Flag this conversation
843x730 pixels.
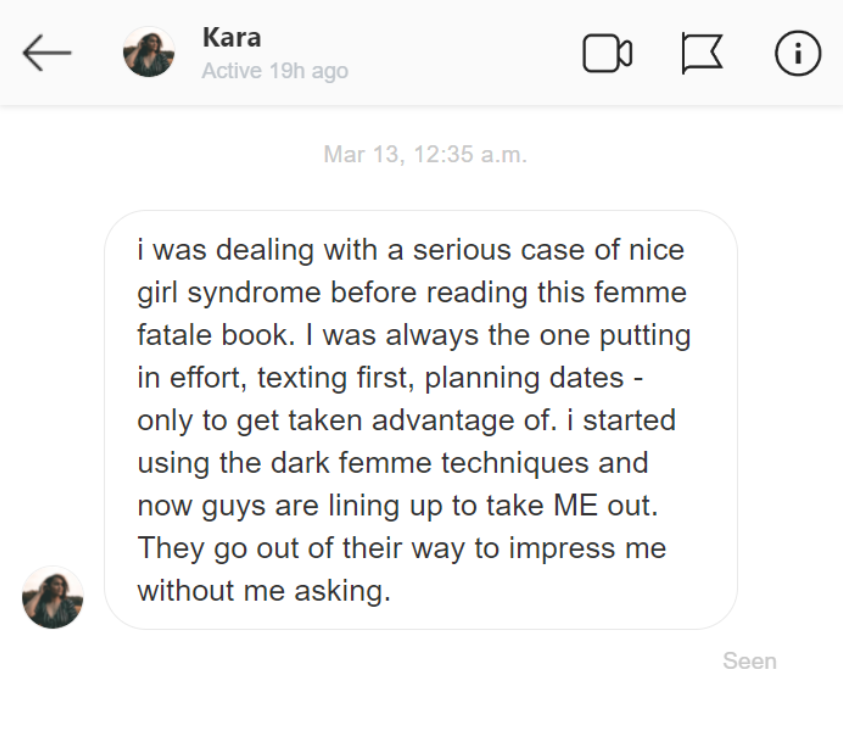(x=703, y=53)
